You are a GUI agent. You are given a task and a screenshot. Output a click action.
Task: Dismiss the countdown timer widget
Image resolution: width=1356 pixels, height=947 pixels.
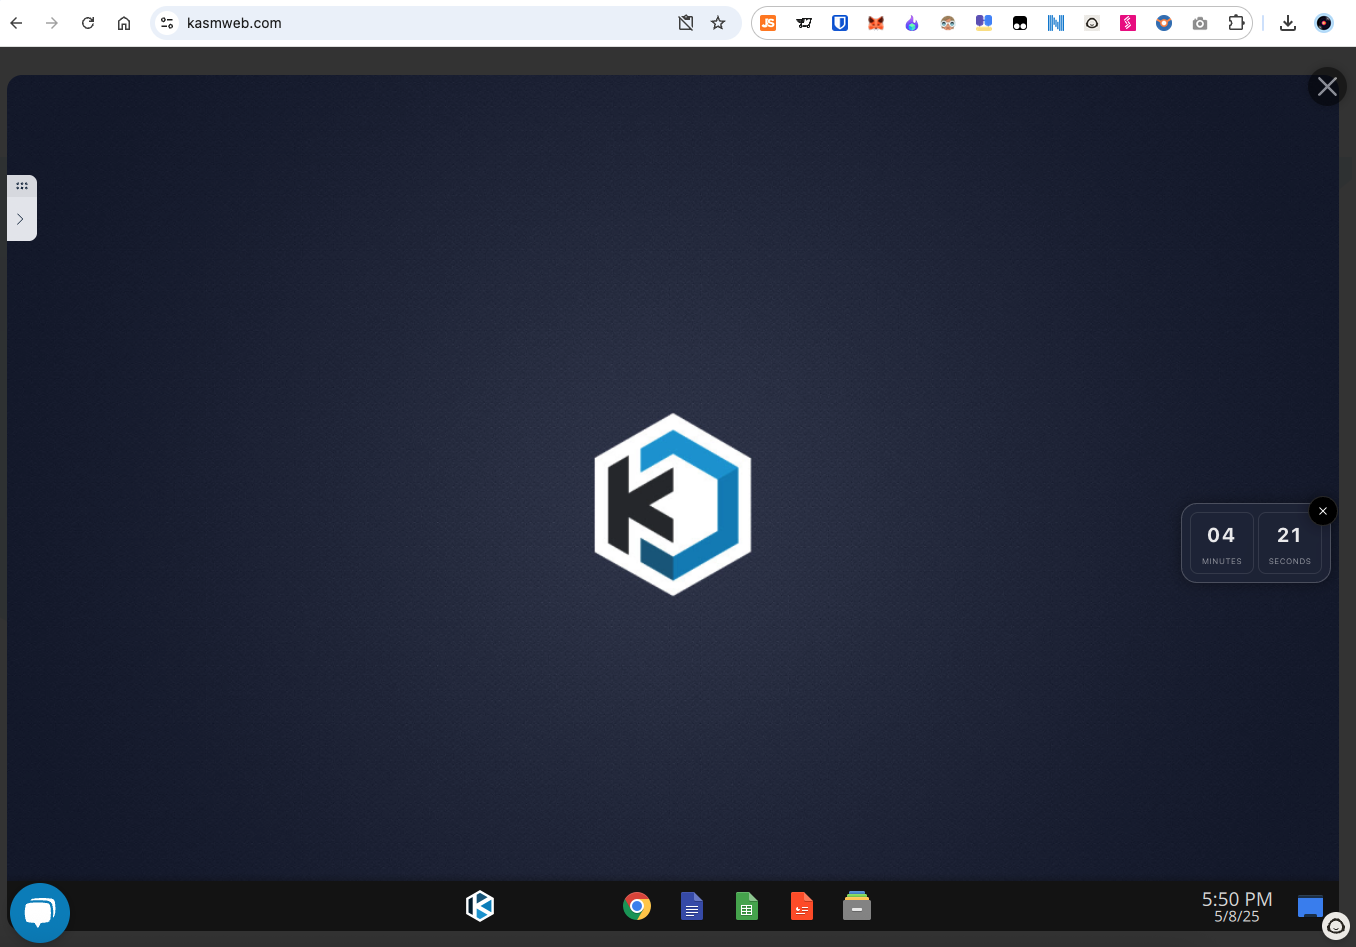tap(1323, 511)
